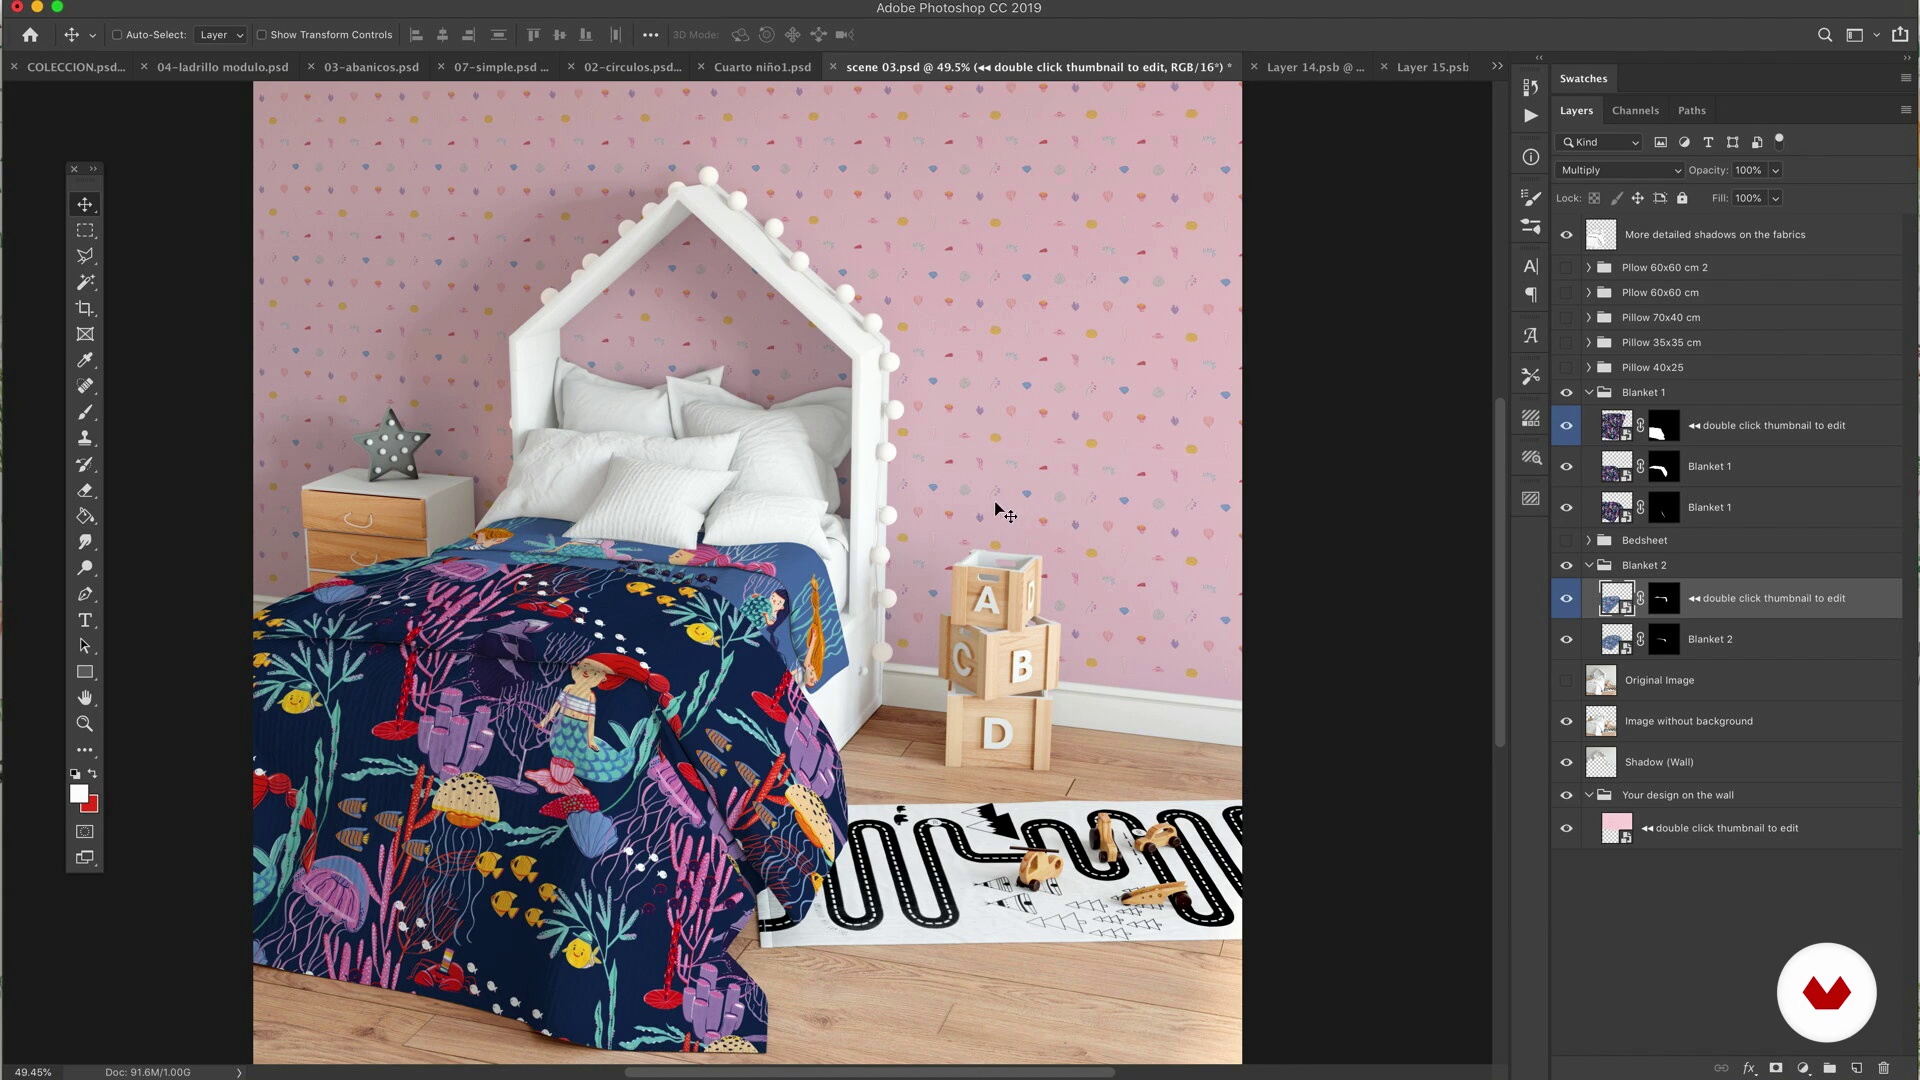Viewport: 1920px width, 1080px height.
Task: Select the Zoom tool
Action: [x=85, y=724]
